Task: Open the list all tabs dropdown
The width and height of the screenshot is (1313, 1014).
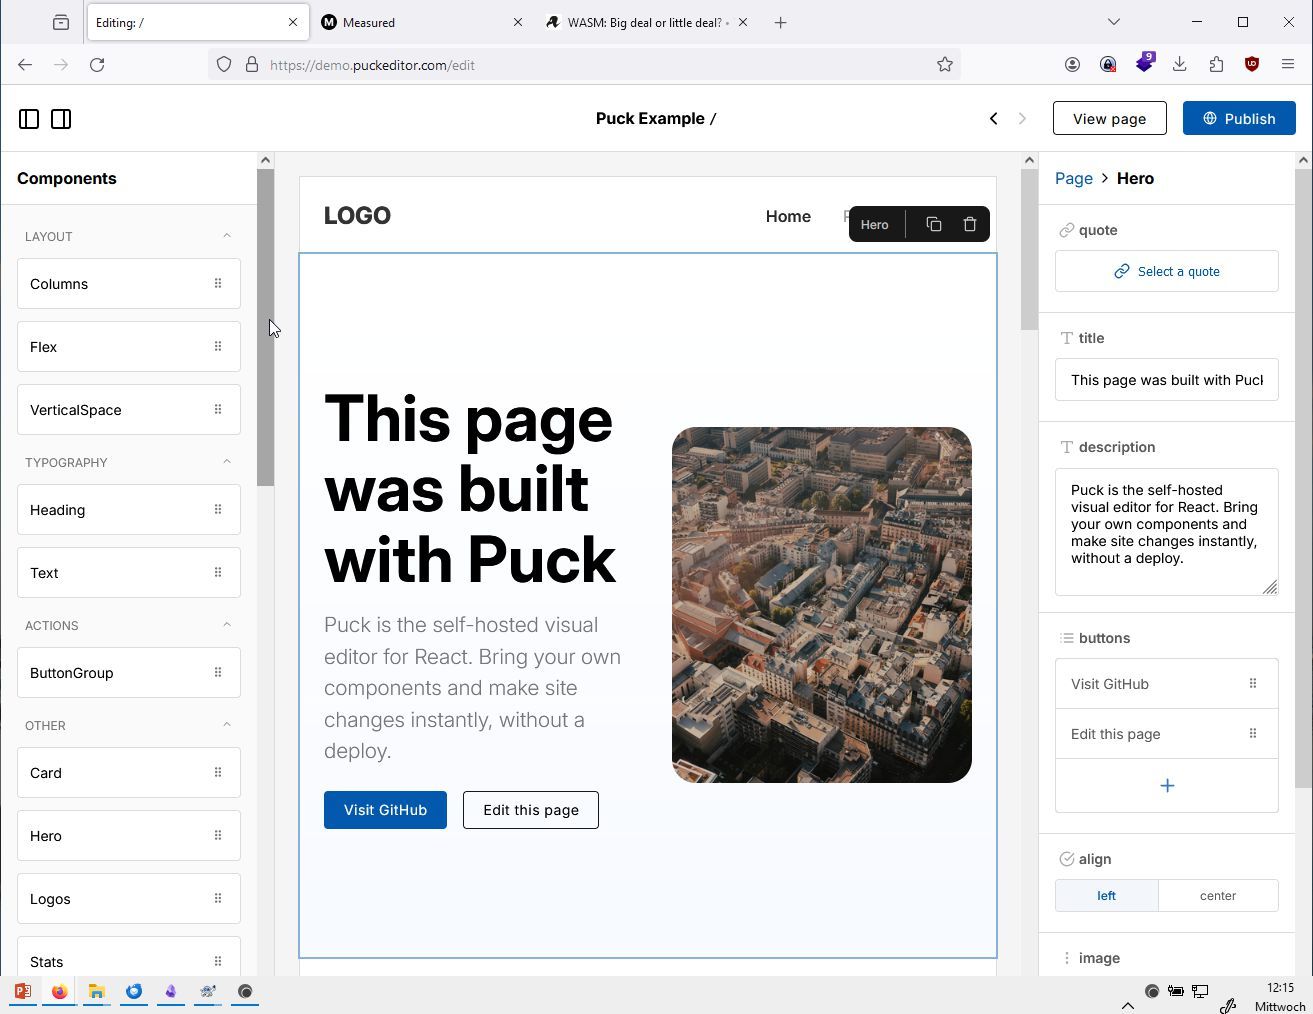Action: point(1114,22)
